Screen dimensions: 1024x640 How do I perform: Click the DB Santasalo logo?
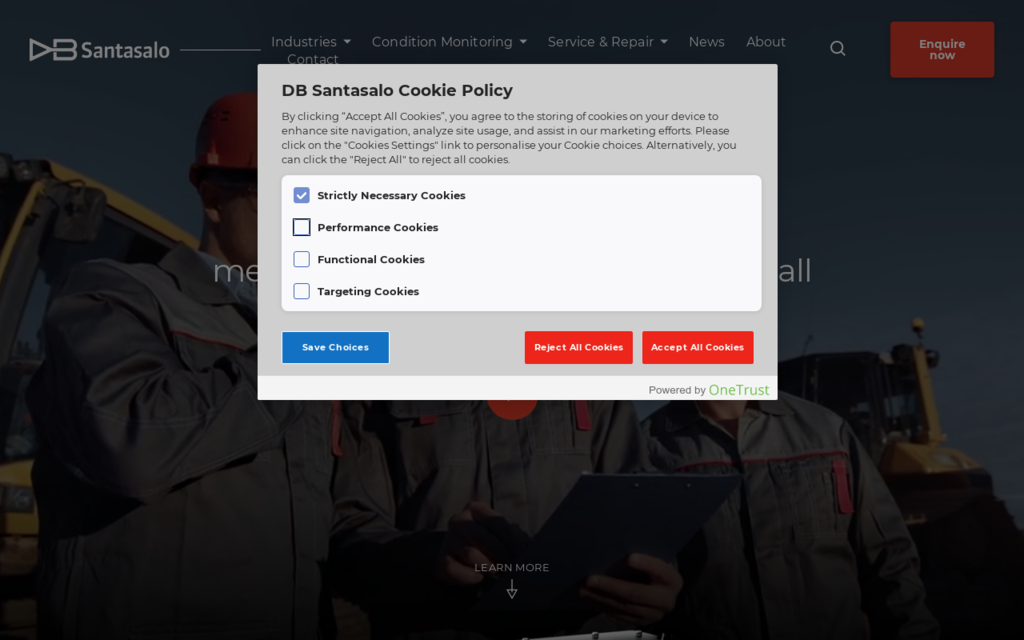(99, 50)
